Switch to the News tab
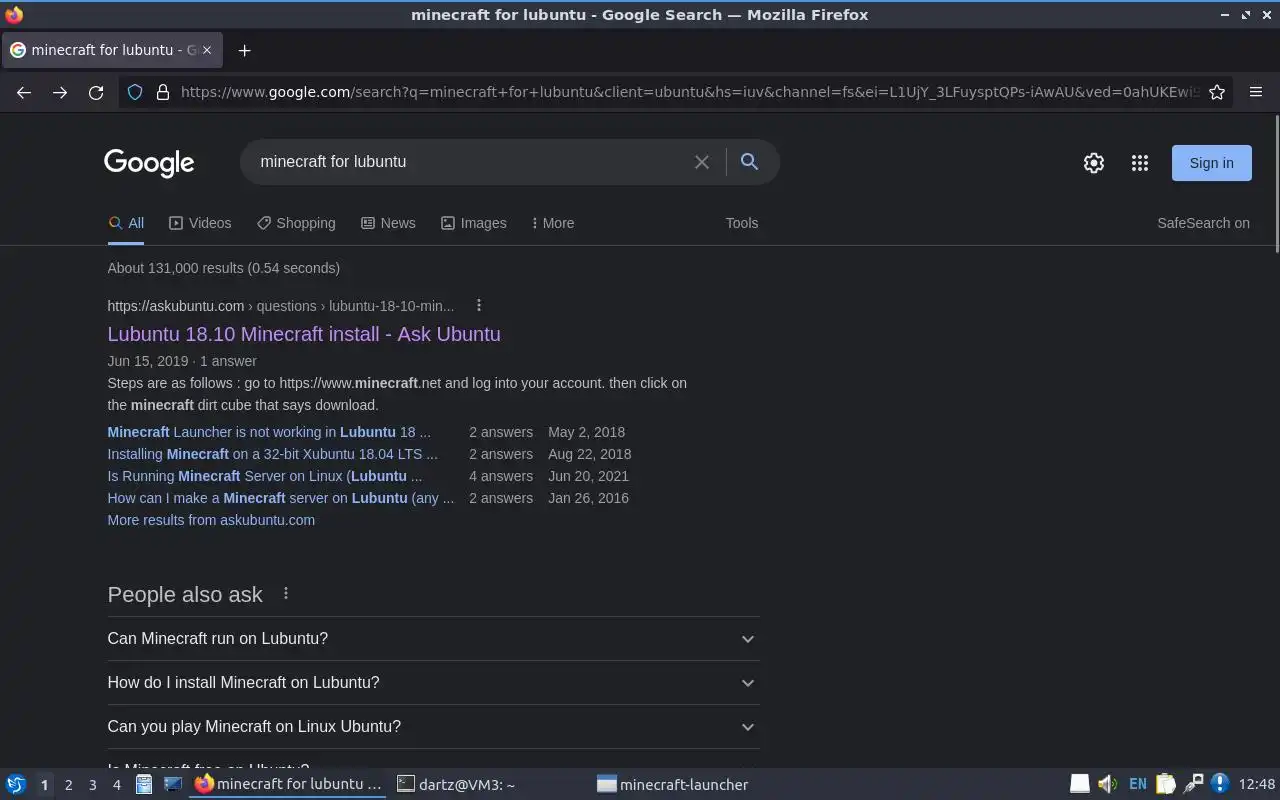Image resolution: width=1280 pixels, height=800 pixels. [x=388, y=223]
